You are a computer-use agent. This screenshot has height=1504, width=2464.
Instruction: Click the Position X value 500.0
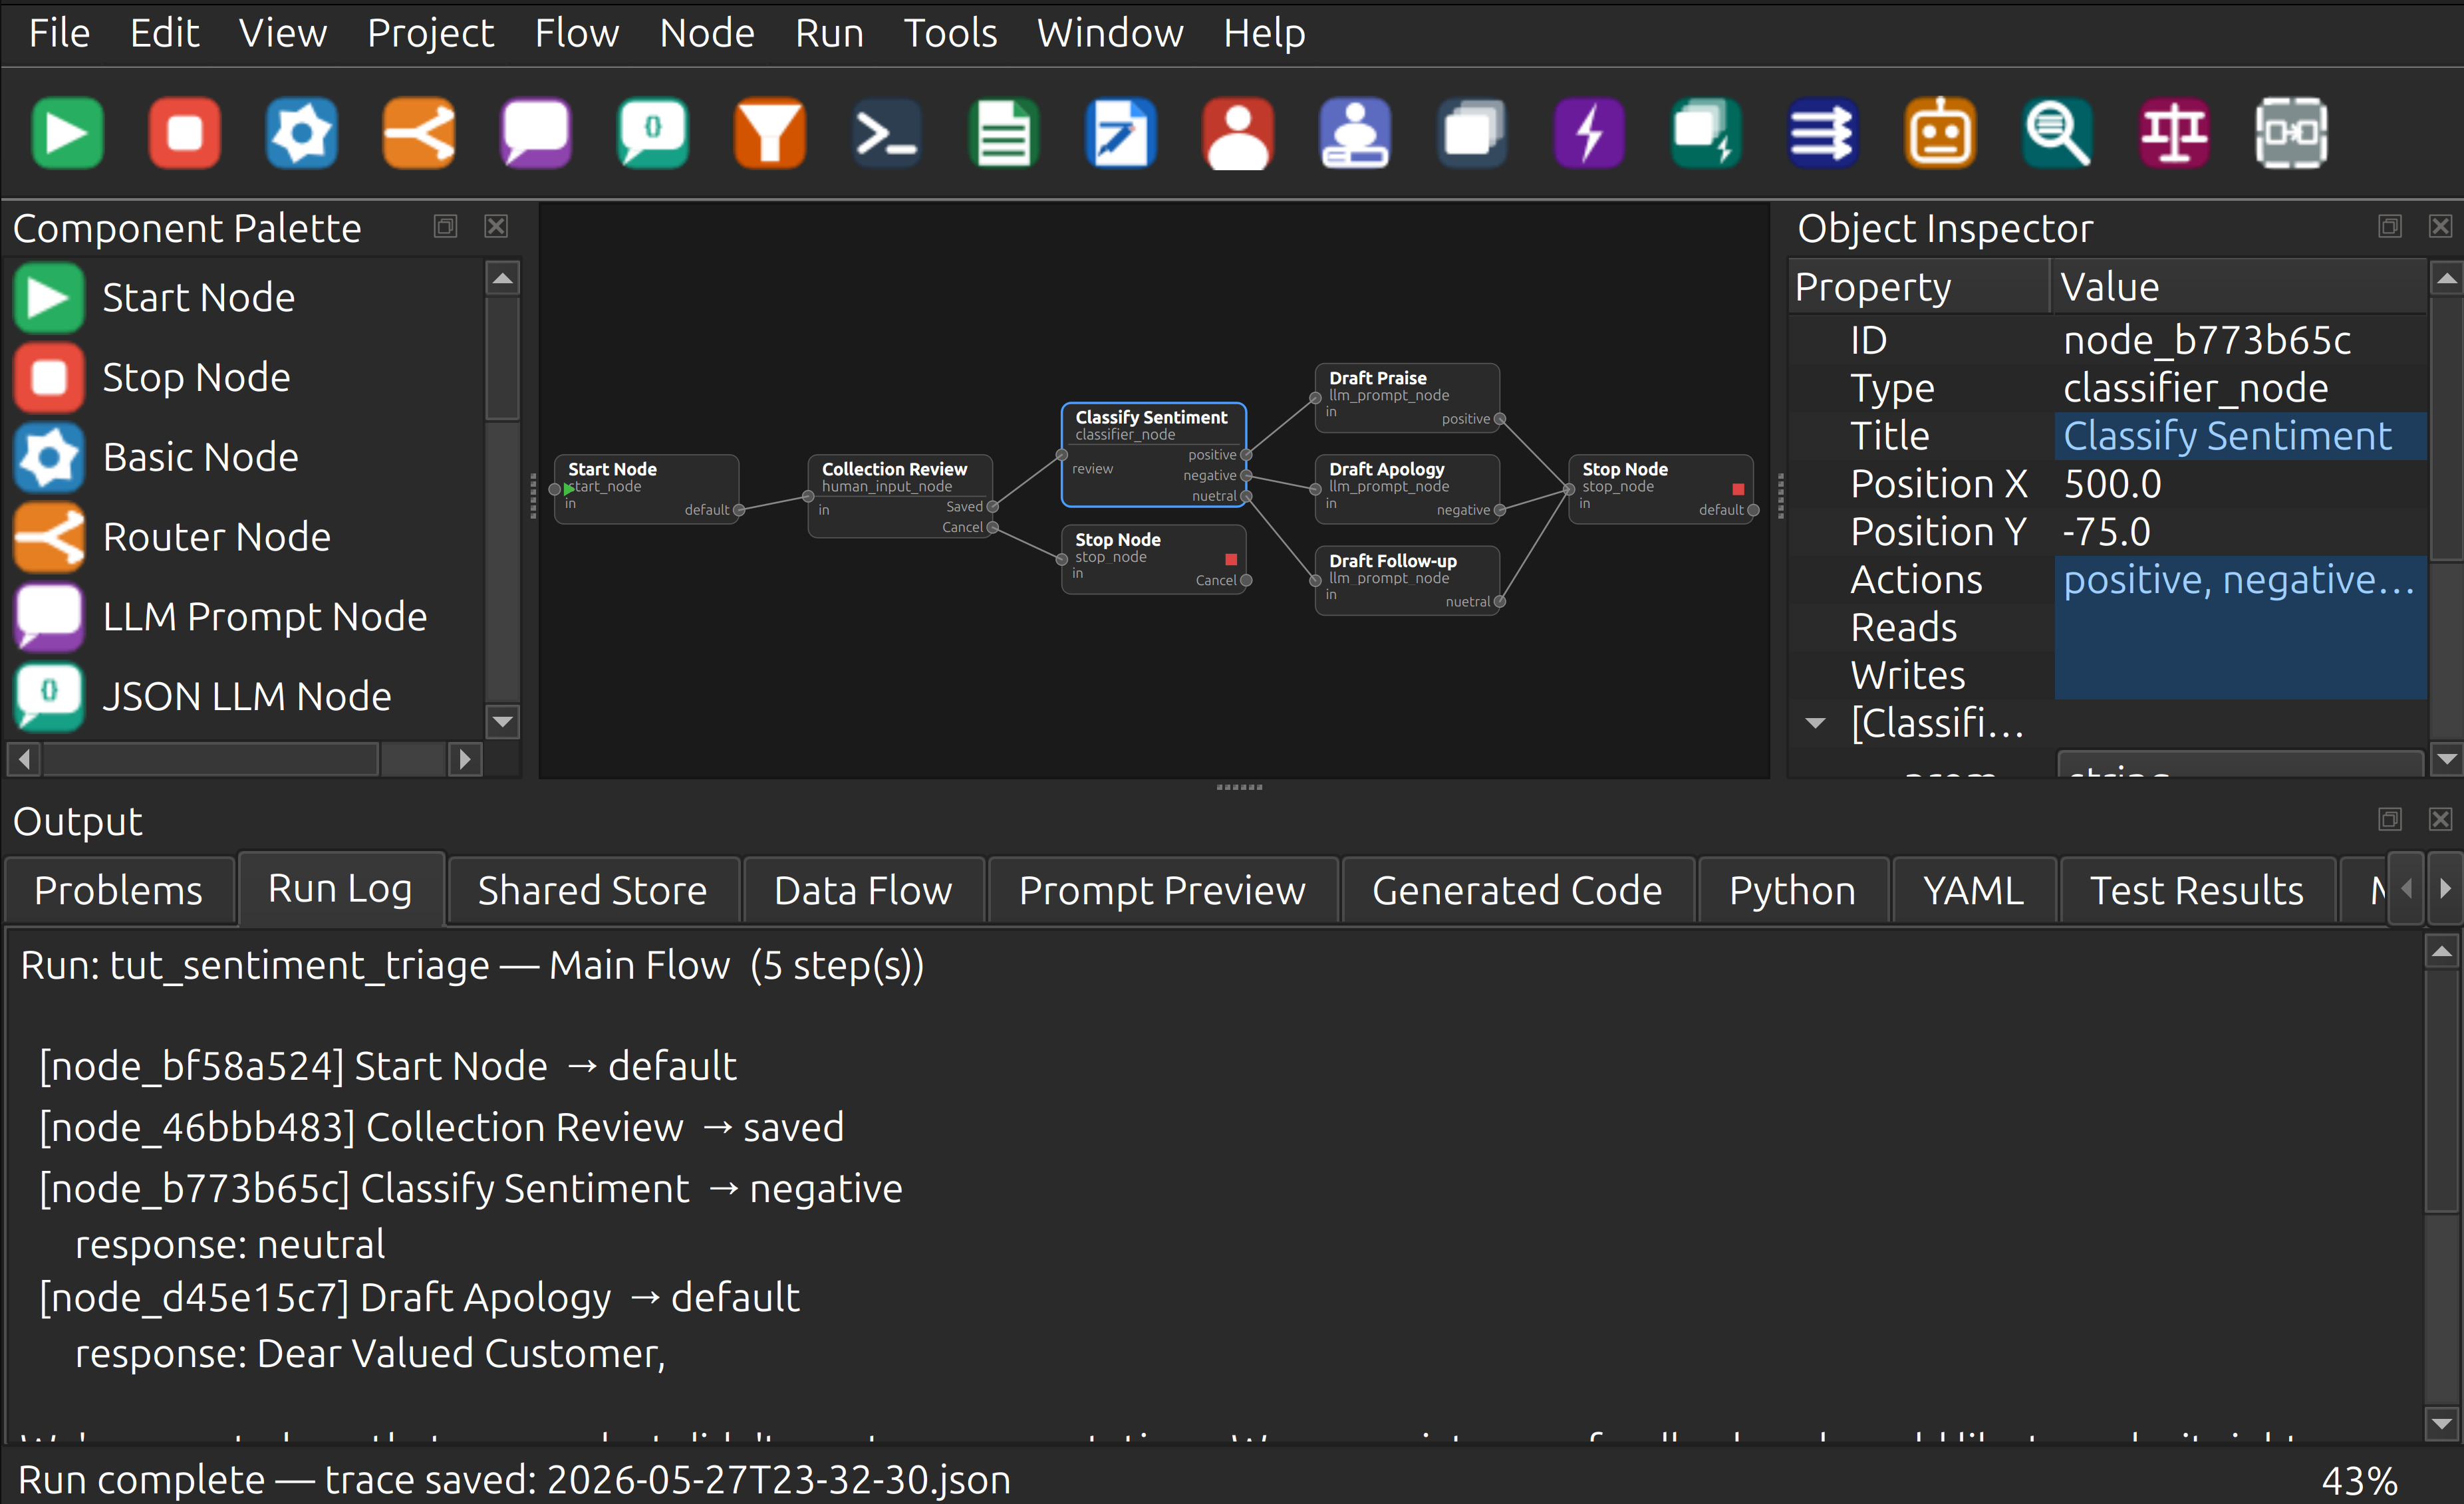pyautogui.click(x=2240, y=485)
